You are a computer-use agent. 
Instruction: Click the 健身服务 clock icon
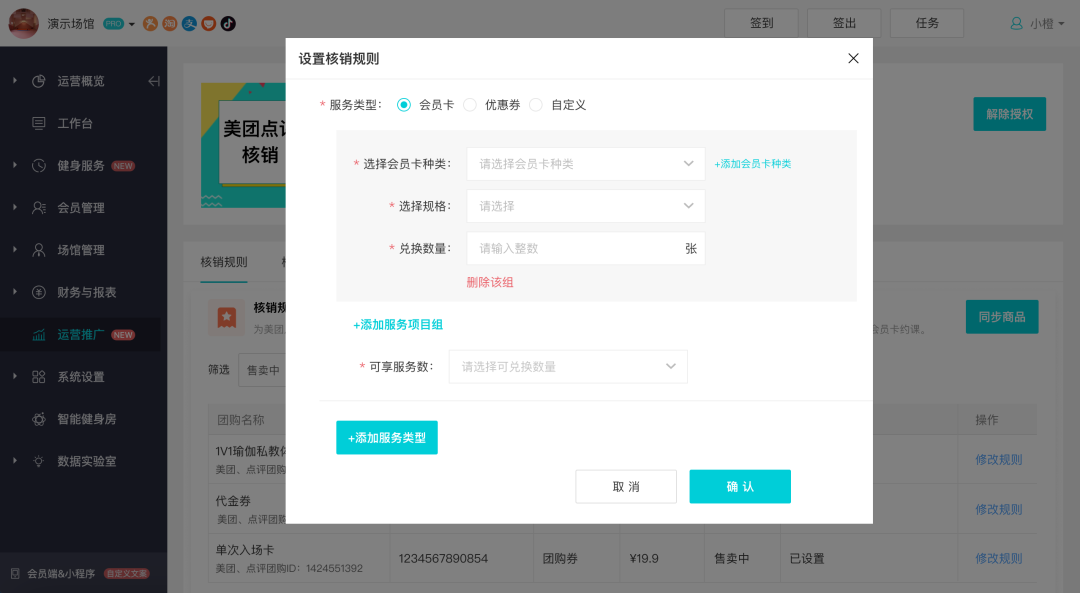click(x=39, y=166)
